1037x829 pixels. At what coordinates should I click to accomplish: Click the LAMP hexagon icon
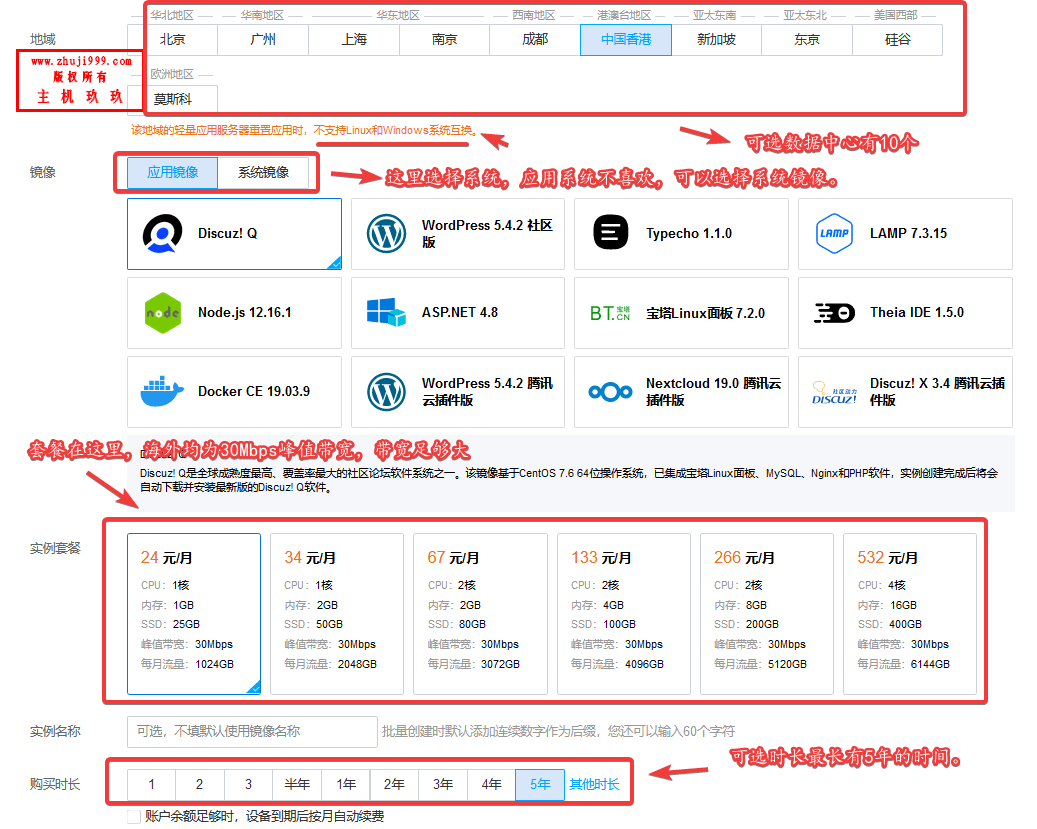tap(834, 234)
